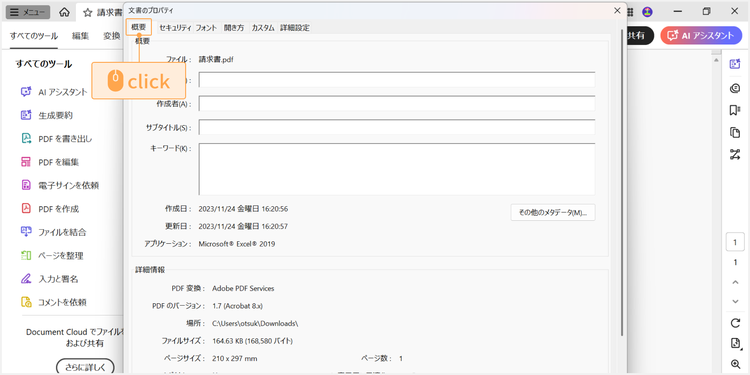Click the キーワード(K) text area
750x375 pixels.
(x=397, y=169)
